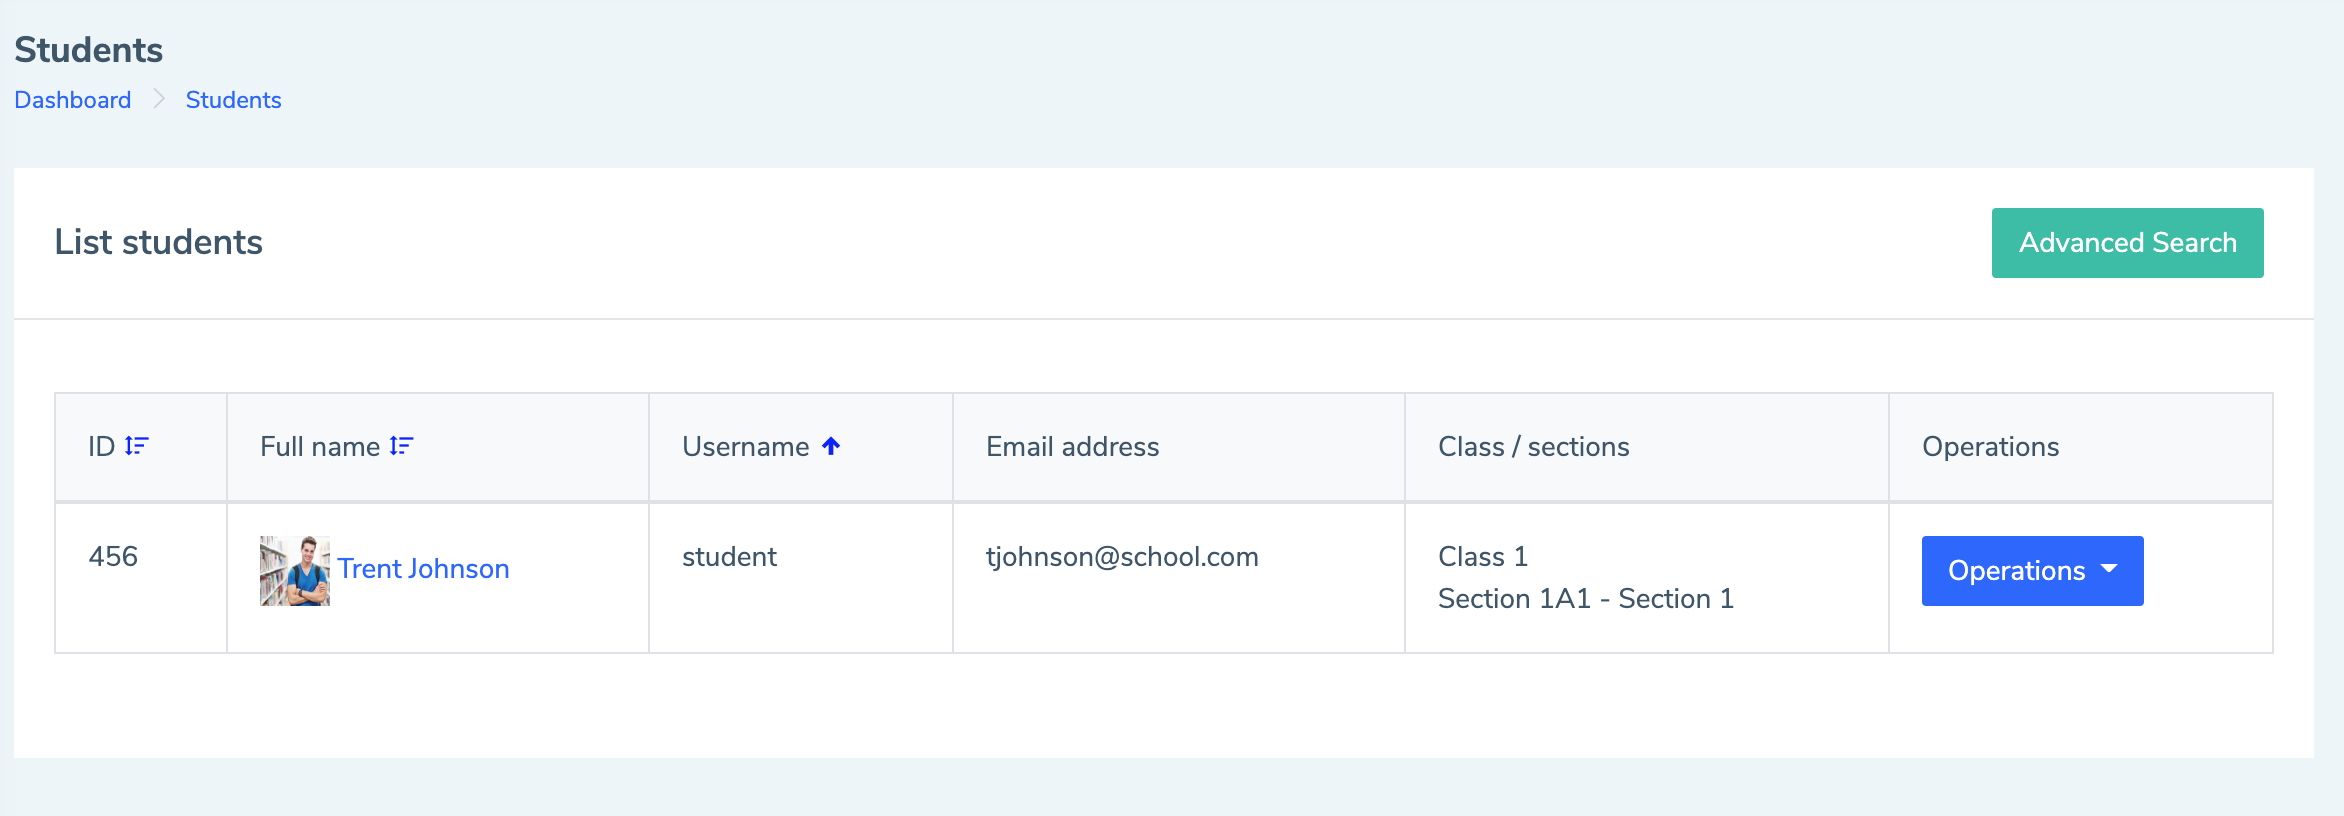
Task: Click the breadcrumb chevron separator
Action: [159, 100]
